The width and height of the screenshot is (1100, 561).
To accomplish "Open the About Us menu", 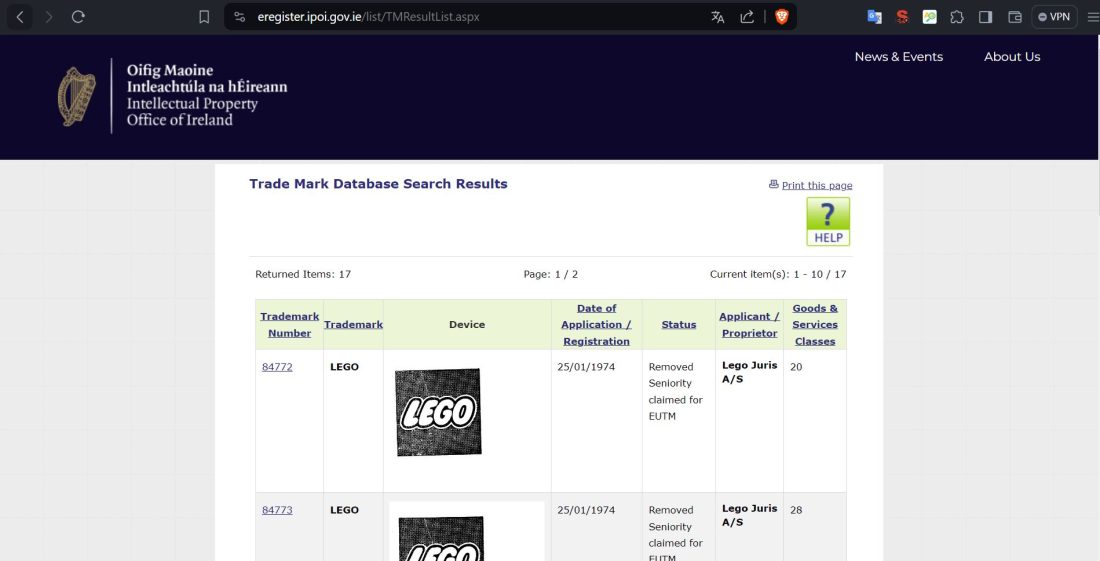I will click(x=1012, y=57).
